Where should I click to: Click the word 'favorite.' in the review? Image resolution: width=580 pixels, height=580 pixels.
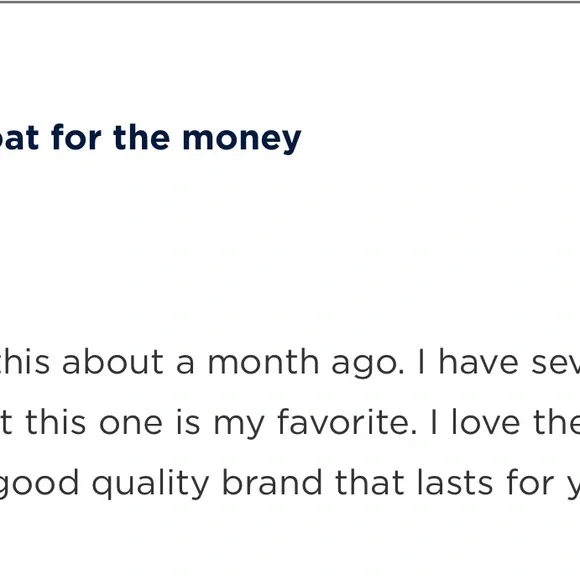347,422
